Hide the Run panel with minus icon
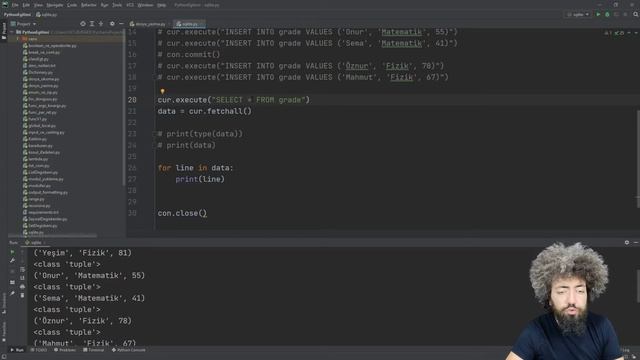The width and height of the screenshot is (640, 360). (x=636, y=242)
